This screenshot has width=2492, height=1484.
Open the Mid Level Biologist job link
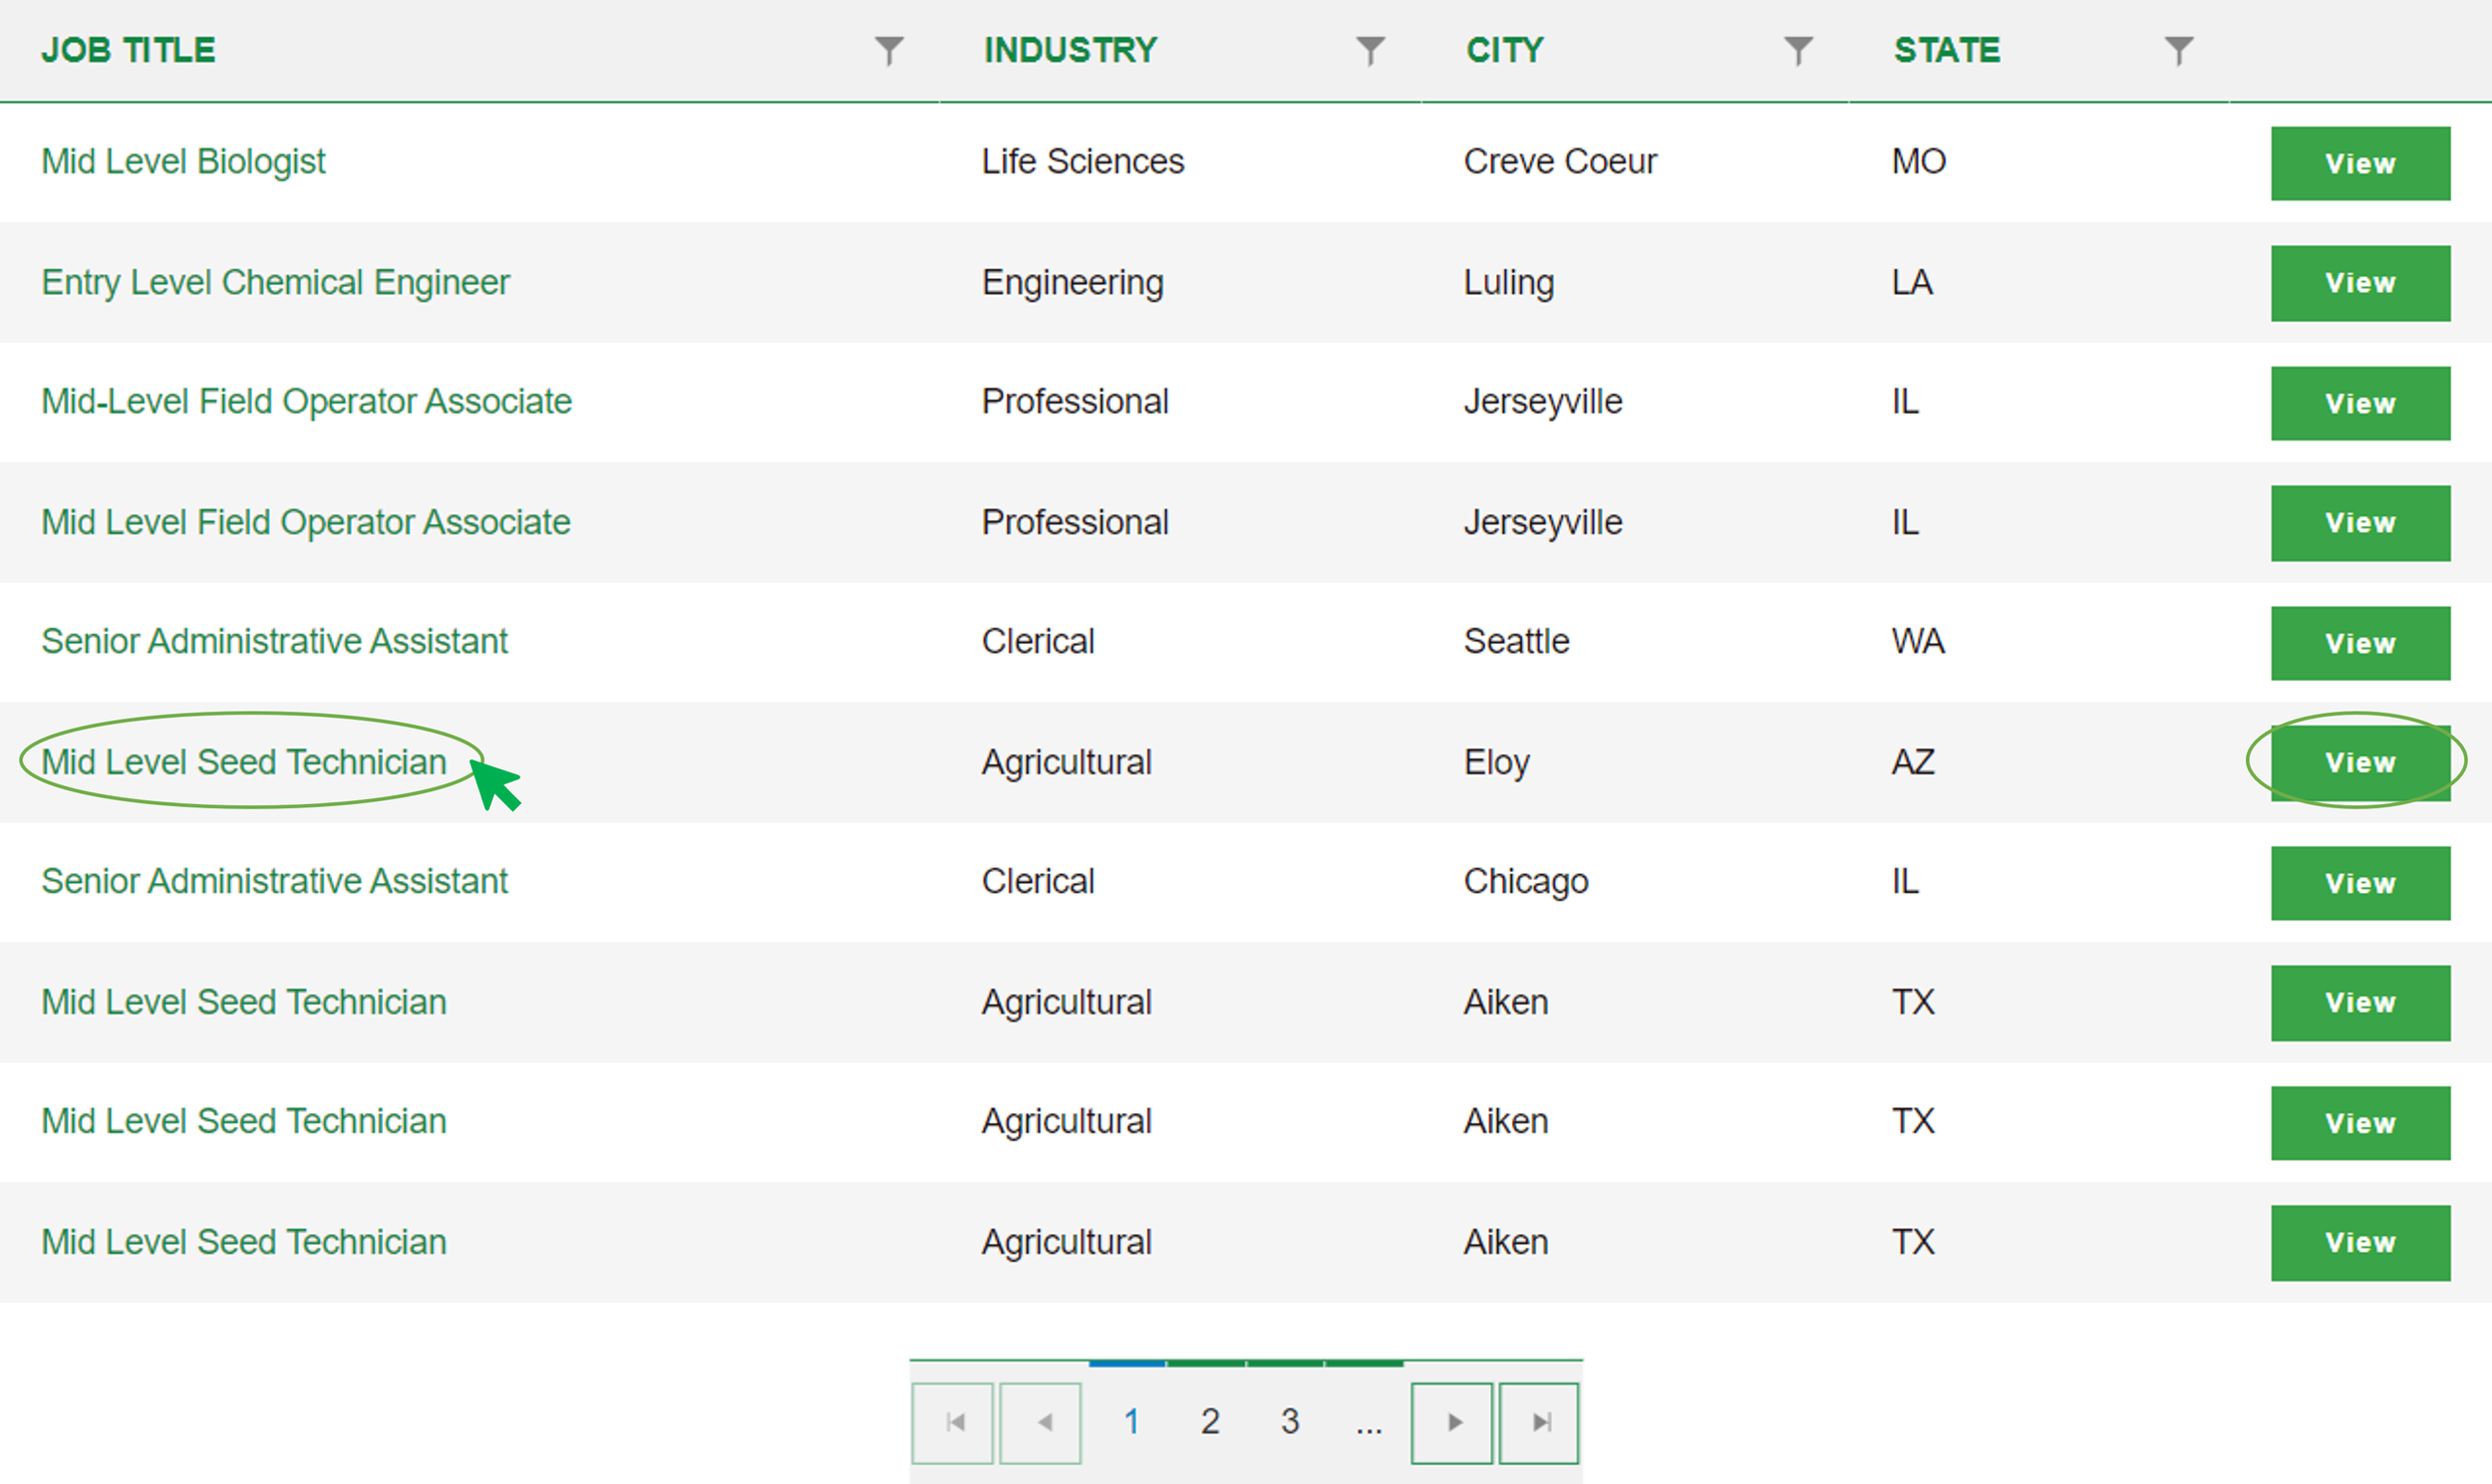pyautogui.click(x=184, y=161)
